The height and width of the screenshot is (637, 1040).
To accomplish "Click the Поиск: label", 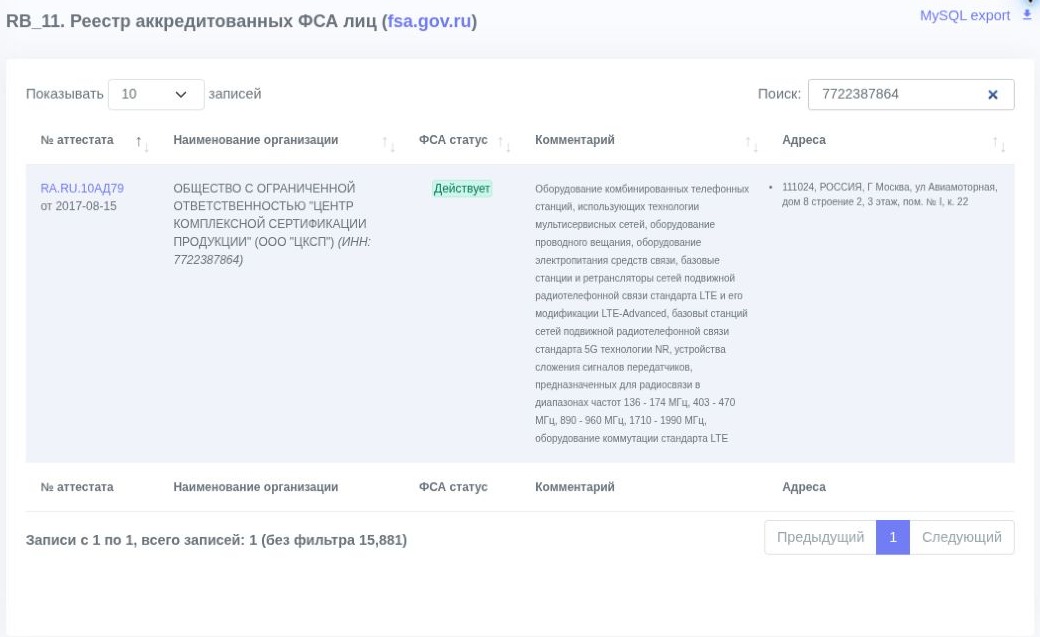I will point(779,94).
